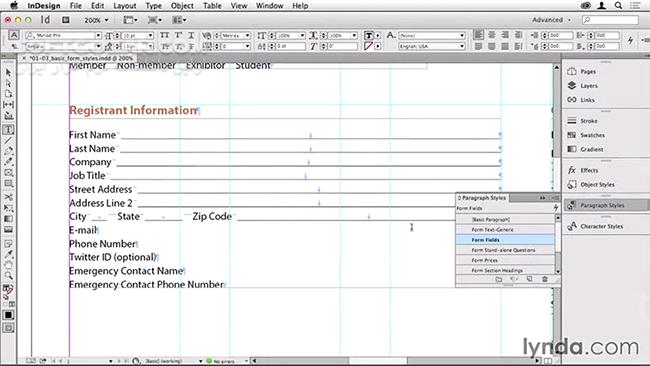This screenshot has height=366, width=650.
Task: Select the Rectangle Frame tool
Action: (x=8, y=172)
